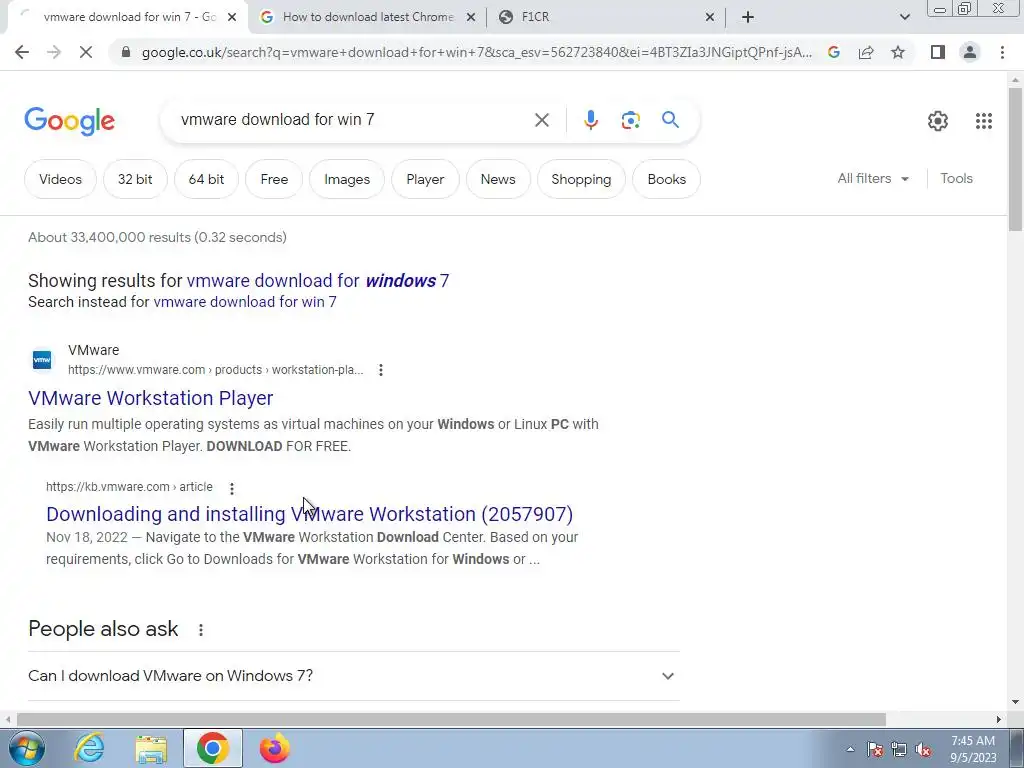The width and height of the screenshot is (1024, 768).
Task: Click the address bar URL
Action: click(477, 52)
